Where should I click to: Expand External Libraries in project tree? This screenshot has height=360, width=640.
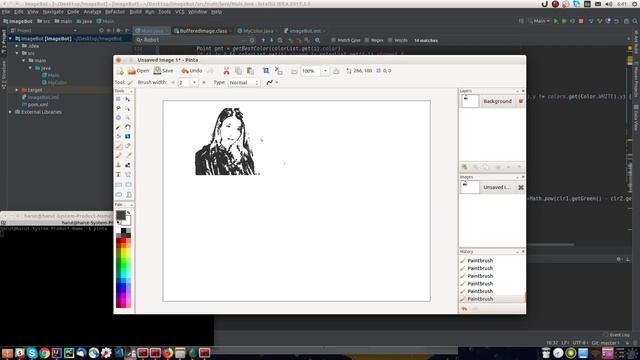tap(10, 112)
